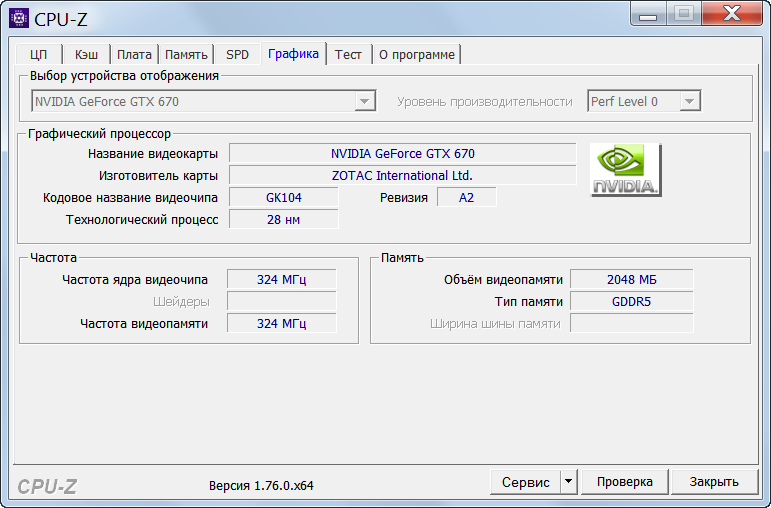Expand the Perf Level 0 dropdown
Screen dimensions: 771x508
(x=689, y=101)
